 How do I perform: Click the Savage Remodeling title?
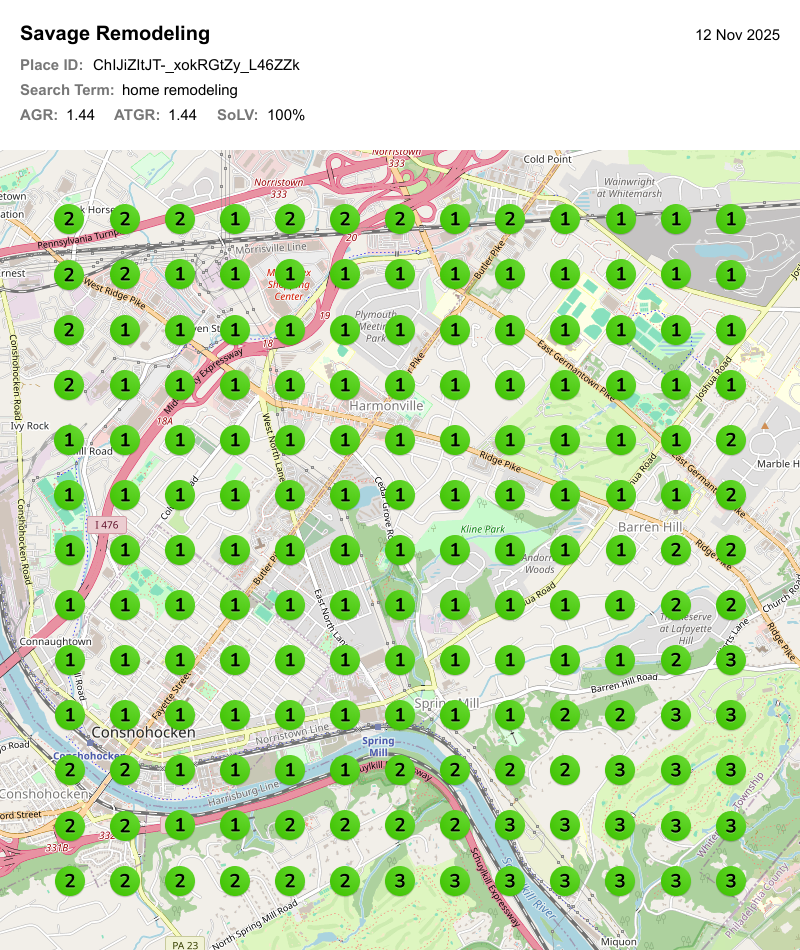point(115,33)
